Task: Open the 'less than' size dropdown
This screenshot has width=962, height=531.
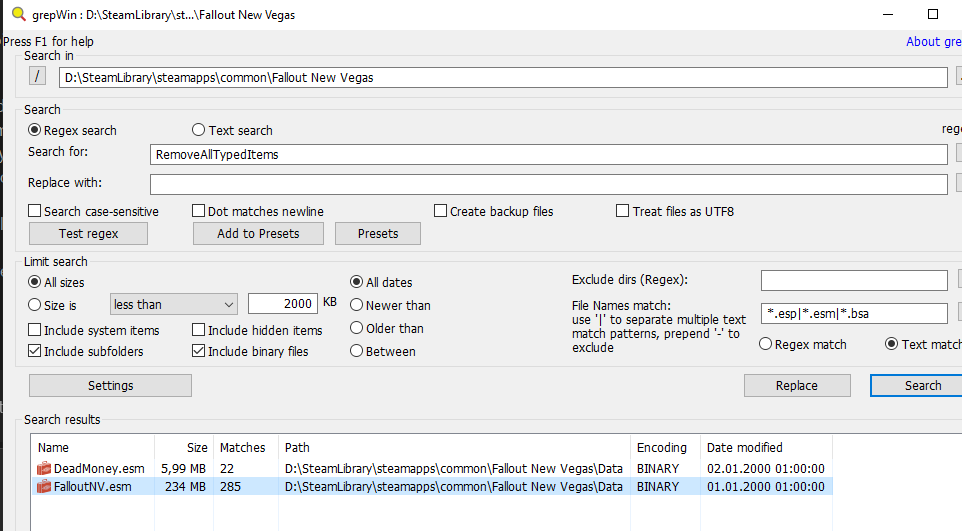Action: tap(174, 304)
